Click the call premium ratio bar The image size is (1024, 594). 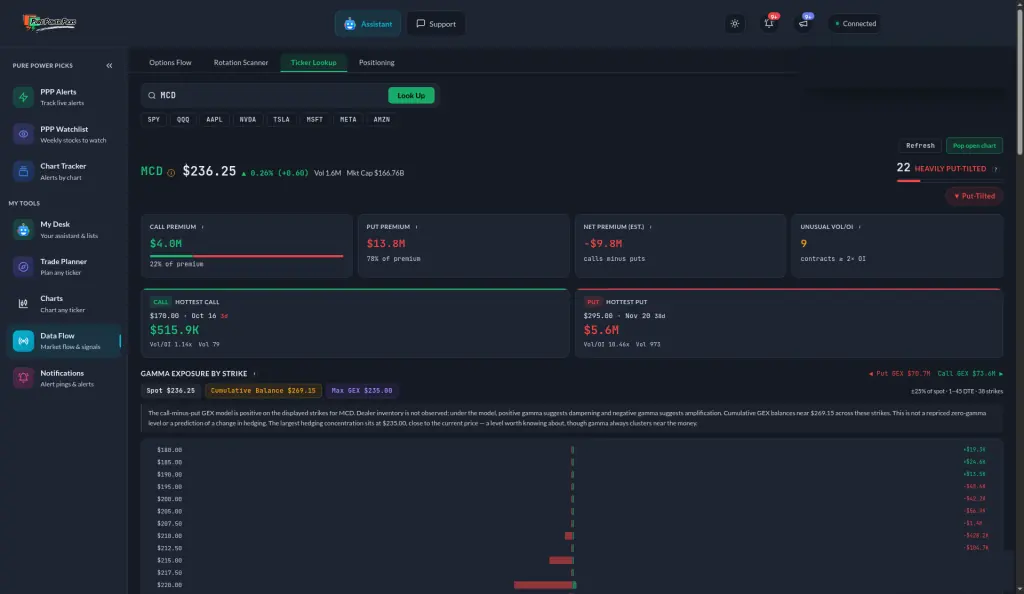pos(246,256)
